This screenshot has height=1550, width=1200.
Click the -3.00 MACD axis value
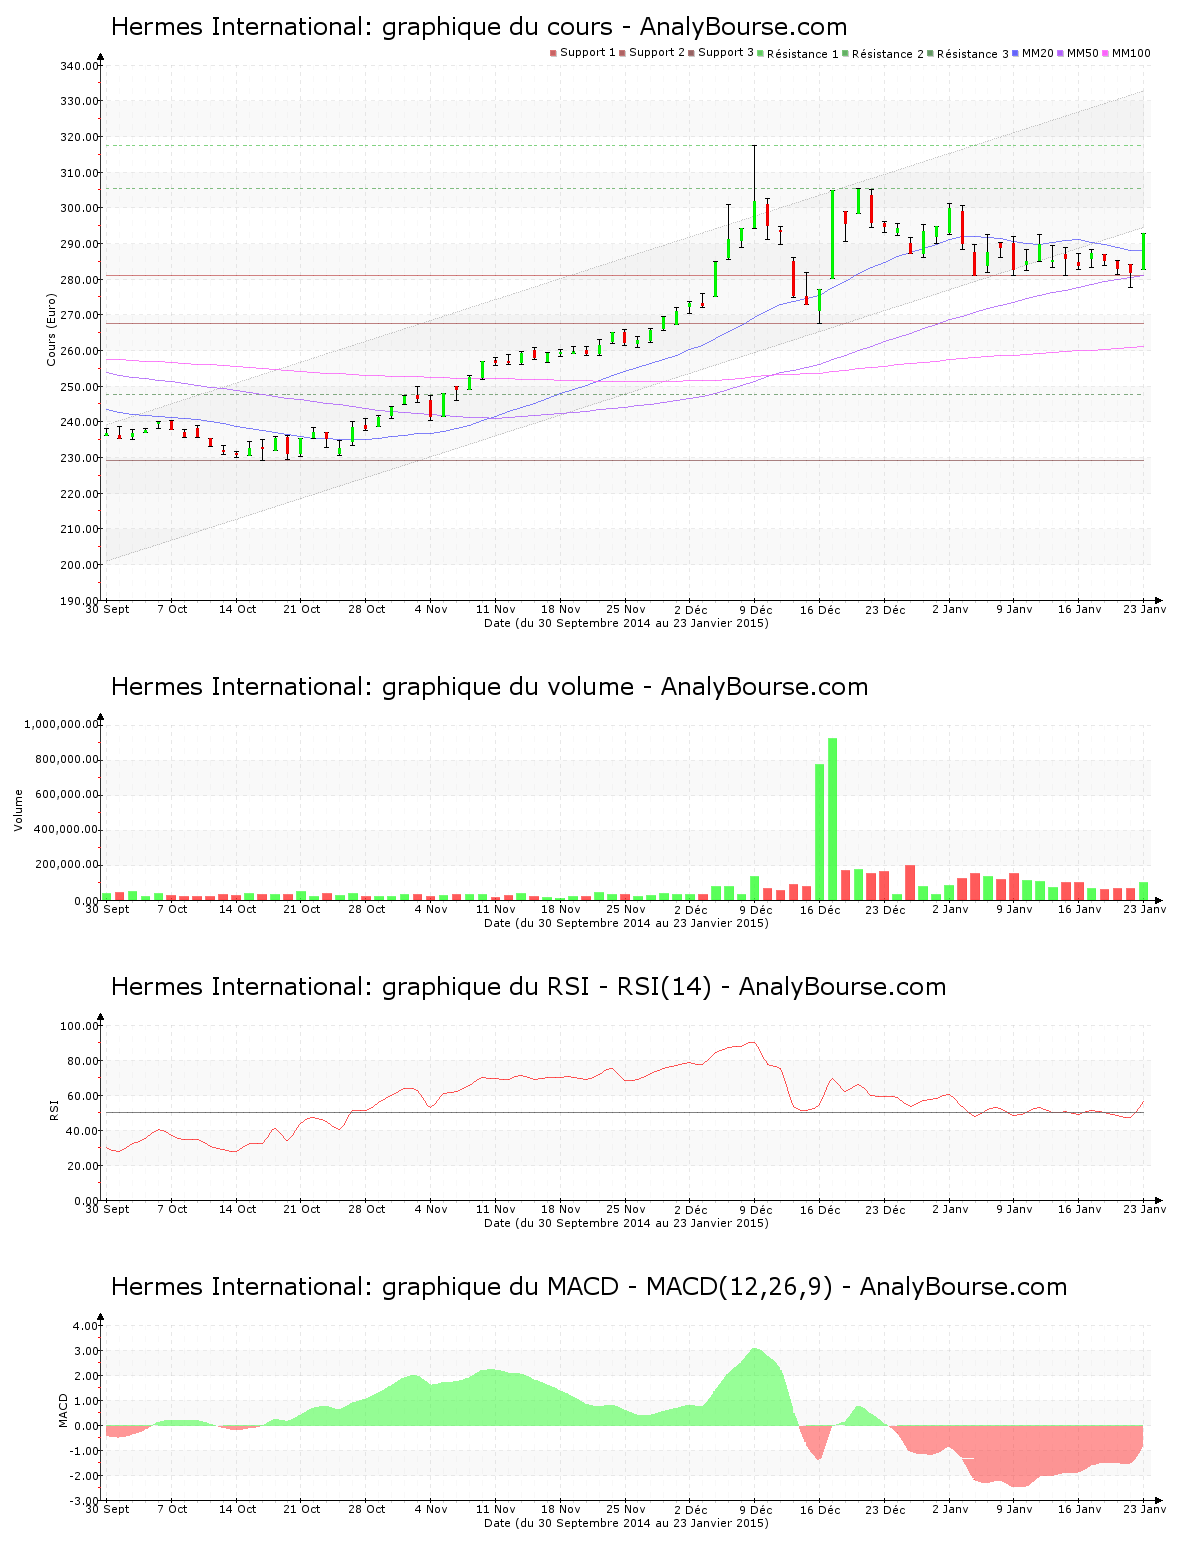coord(85,1501)
